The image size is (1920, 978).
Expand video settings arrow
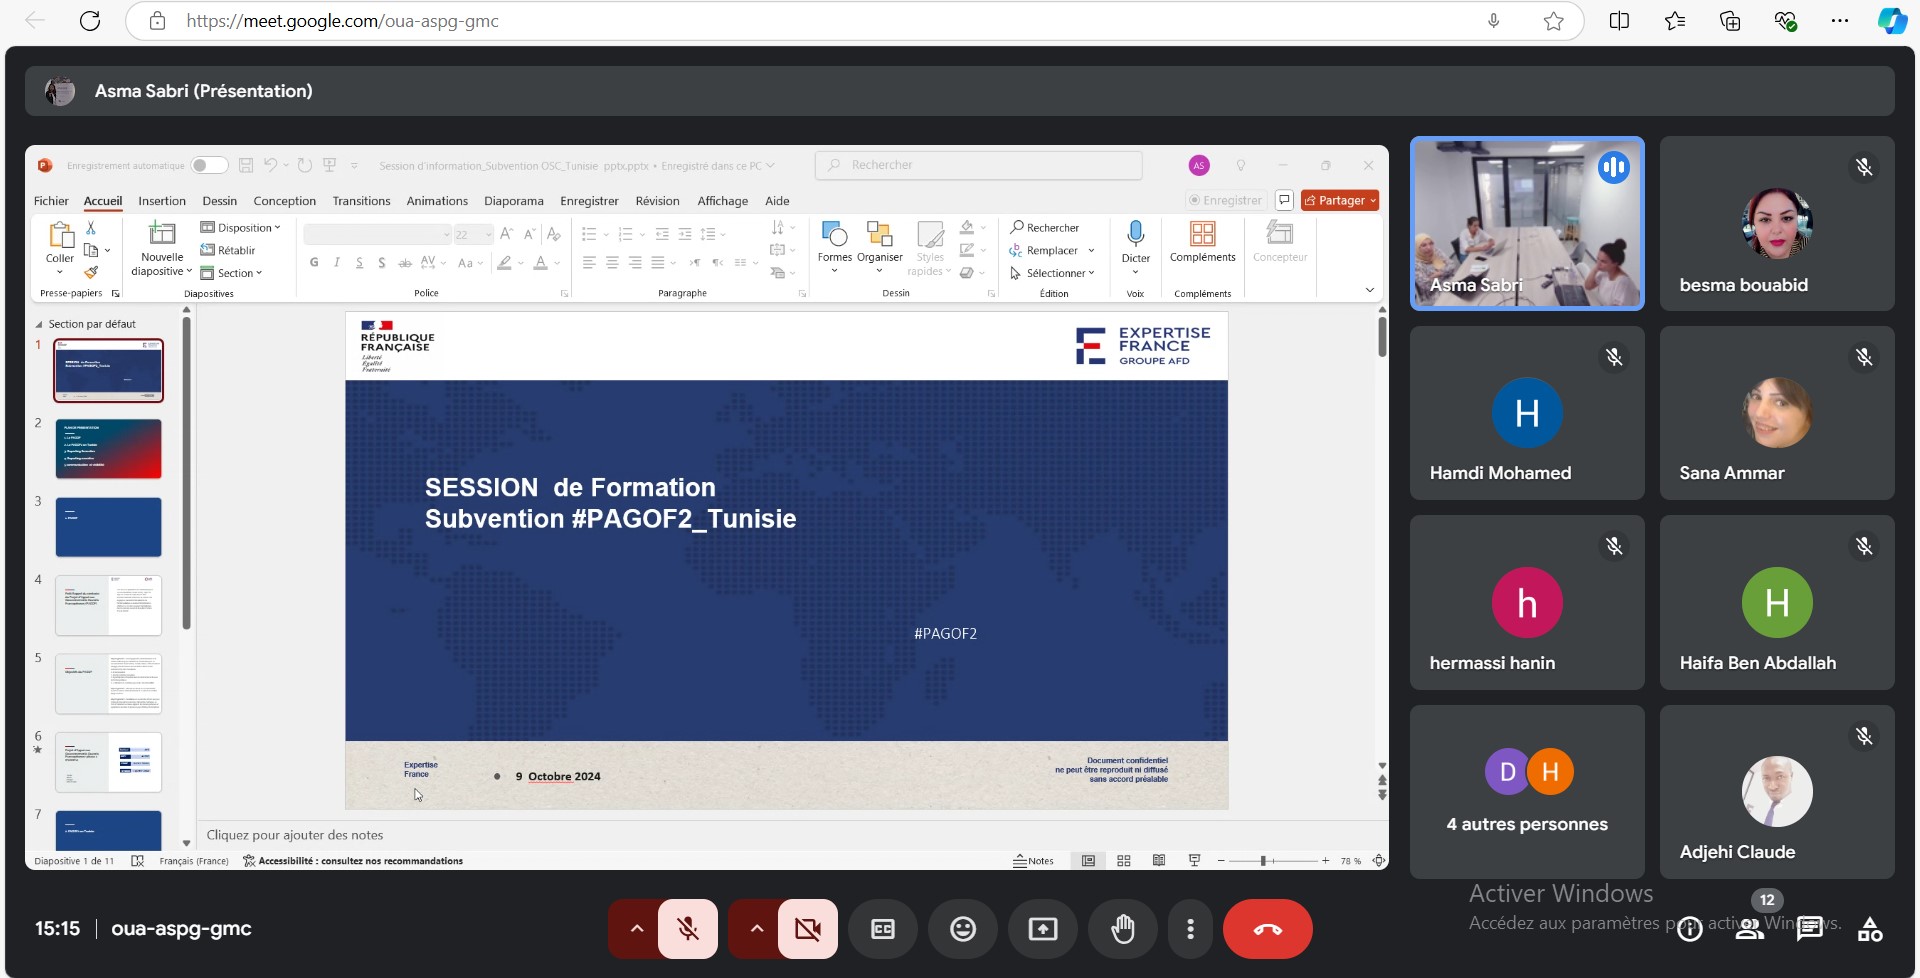coord(756,929)
